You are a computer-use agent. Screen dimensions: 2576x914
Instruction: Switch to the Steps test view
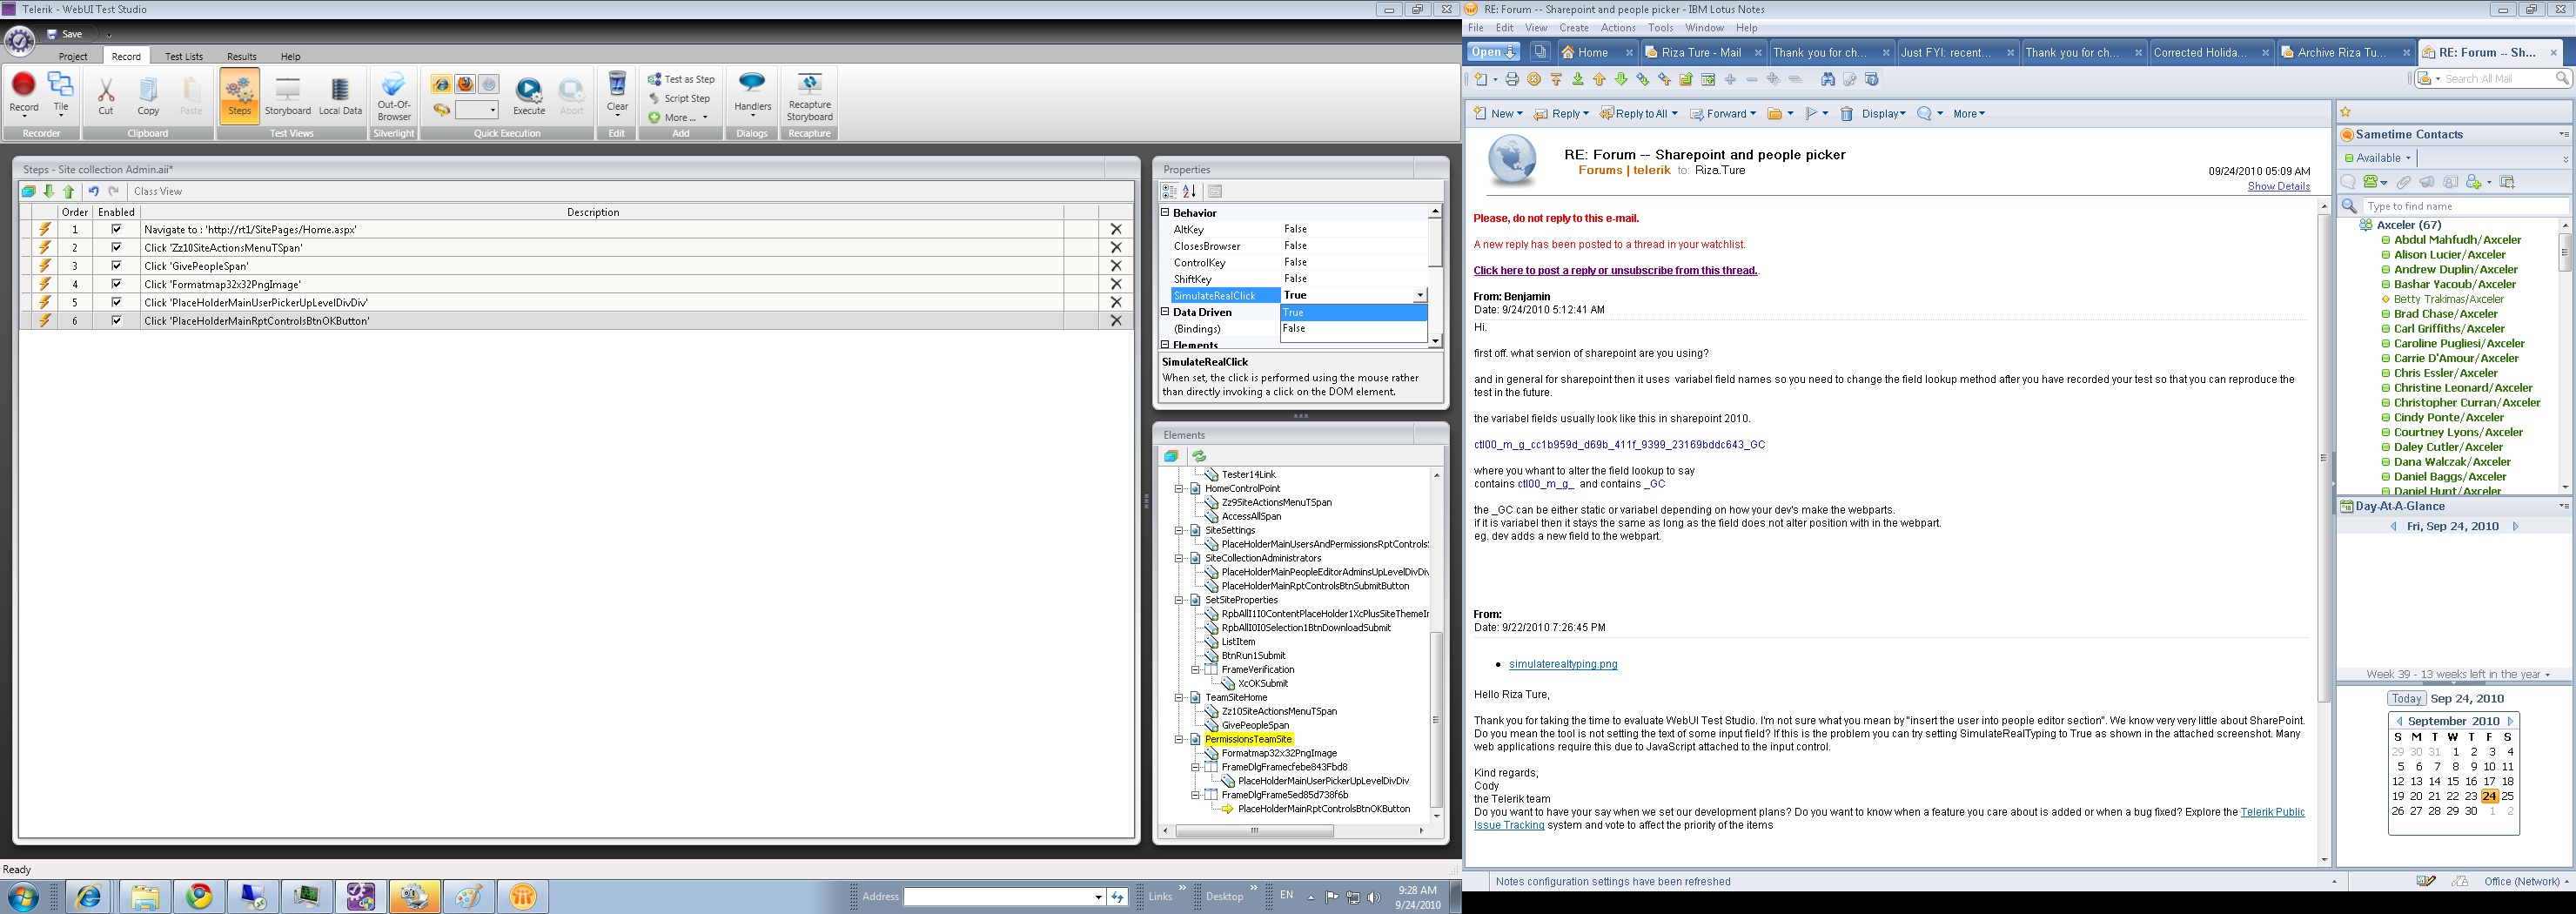click(x=240, y=95)
